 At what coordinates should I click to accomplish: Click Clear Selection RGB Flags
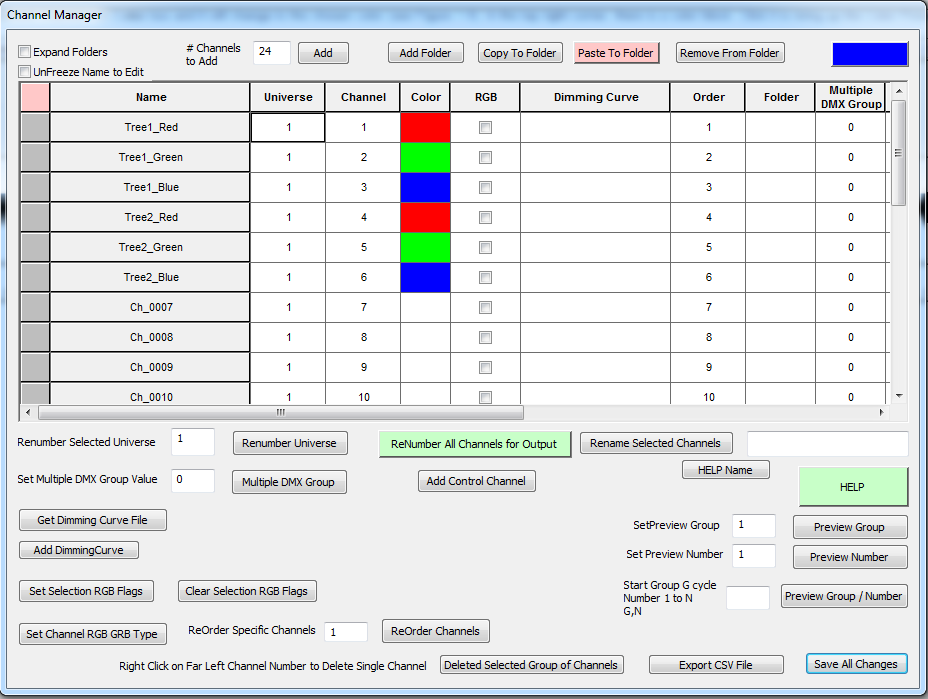pos(247,591)
